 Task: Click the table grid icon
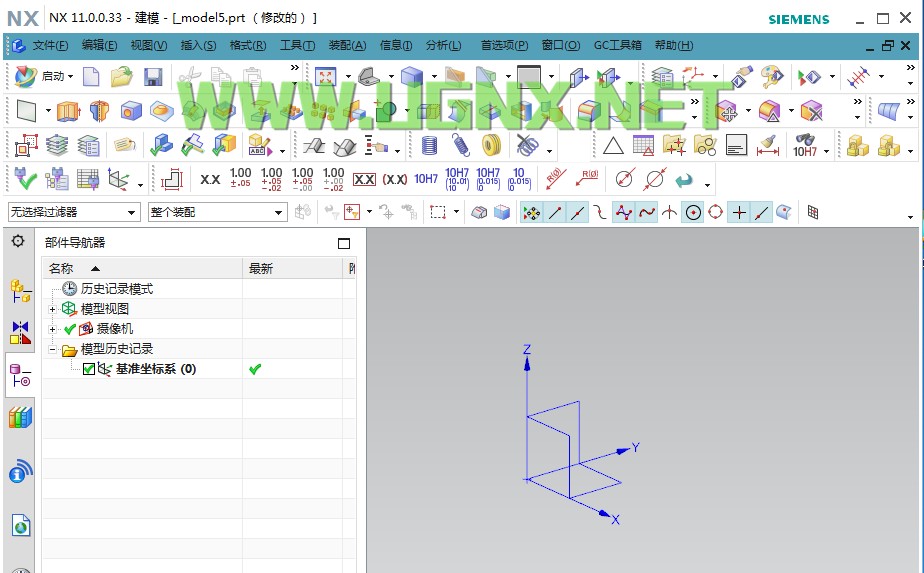pos(643,145)
